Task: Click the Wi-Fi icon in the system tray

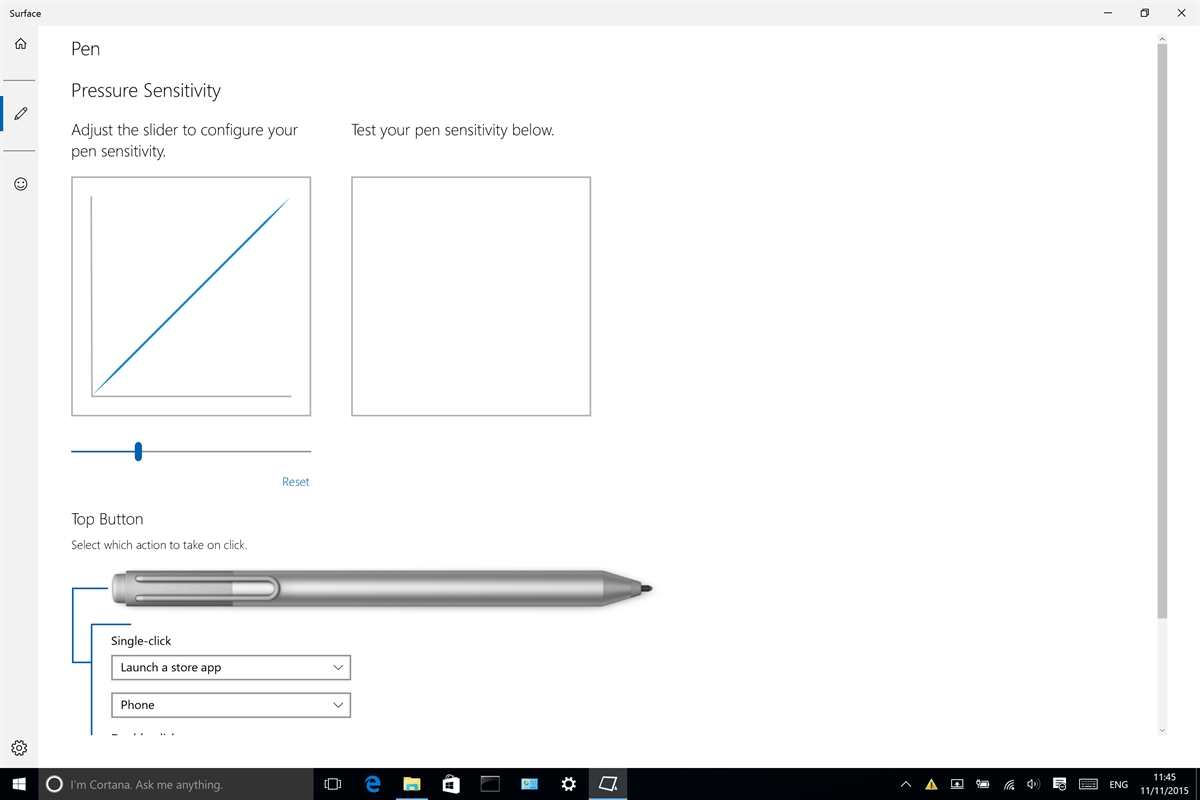Action: [x=1008, y=784]
